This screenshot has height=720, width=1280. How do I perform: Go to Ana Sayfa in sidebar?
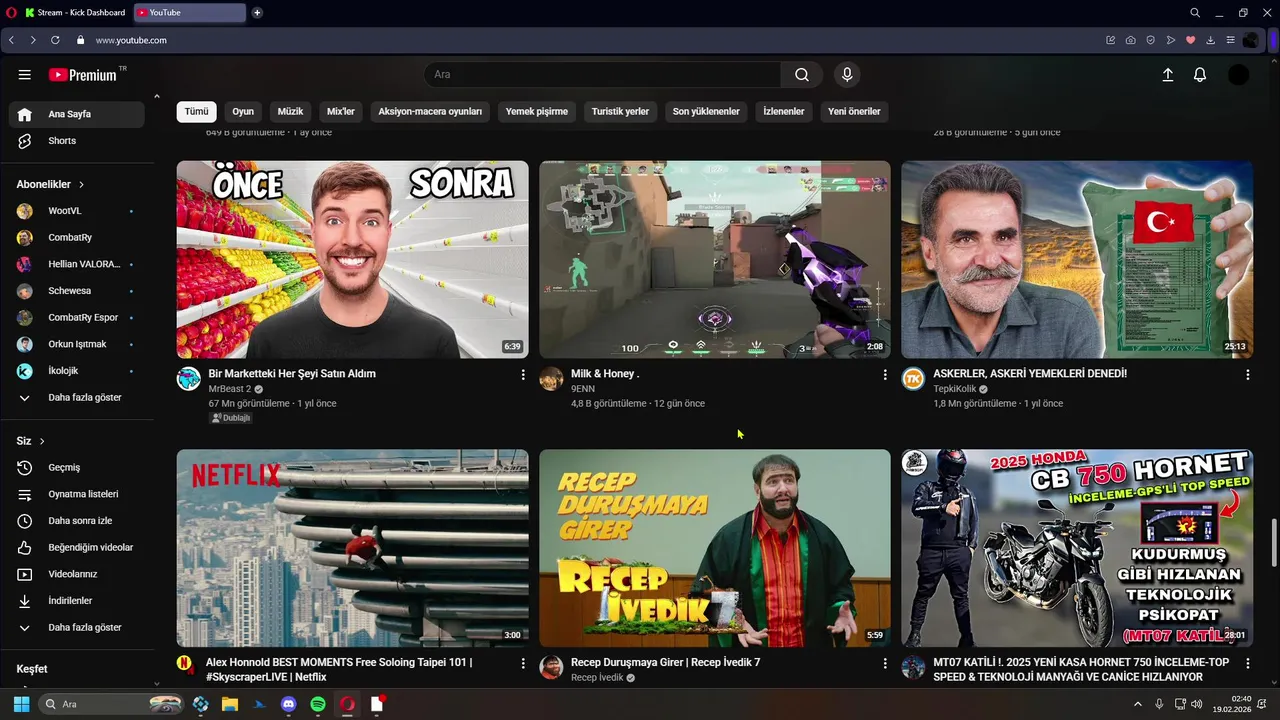(77, 114)
